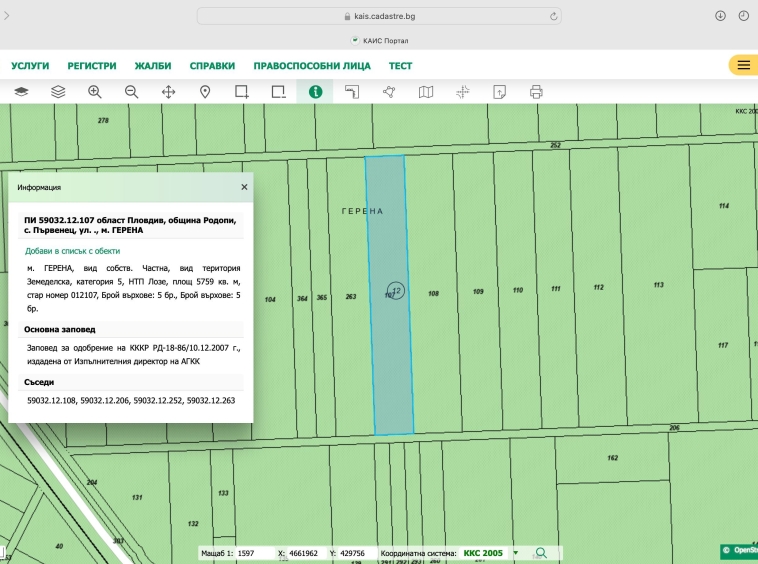The image size is (758, 564).
Task: Toggle the info identify tool
Action: (315, 91)
